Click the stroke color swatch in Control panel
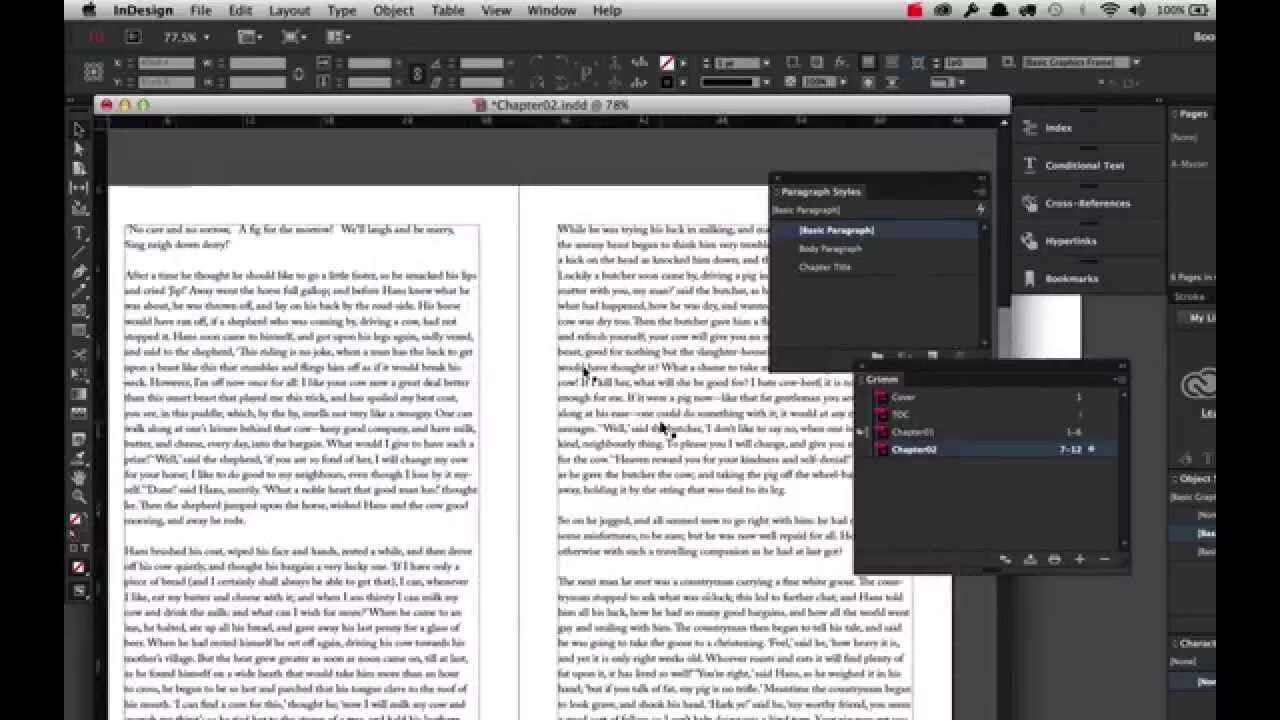 667,82
